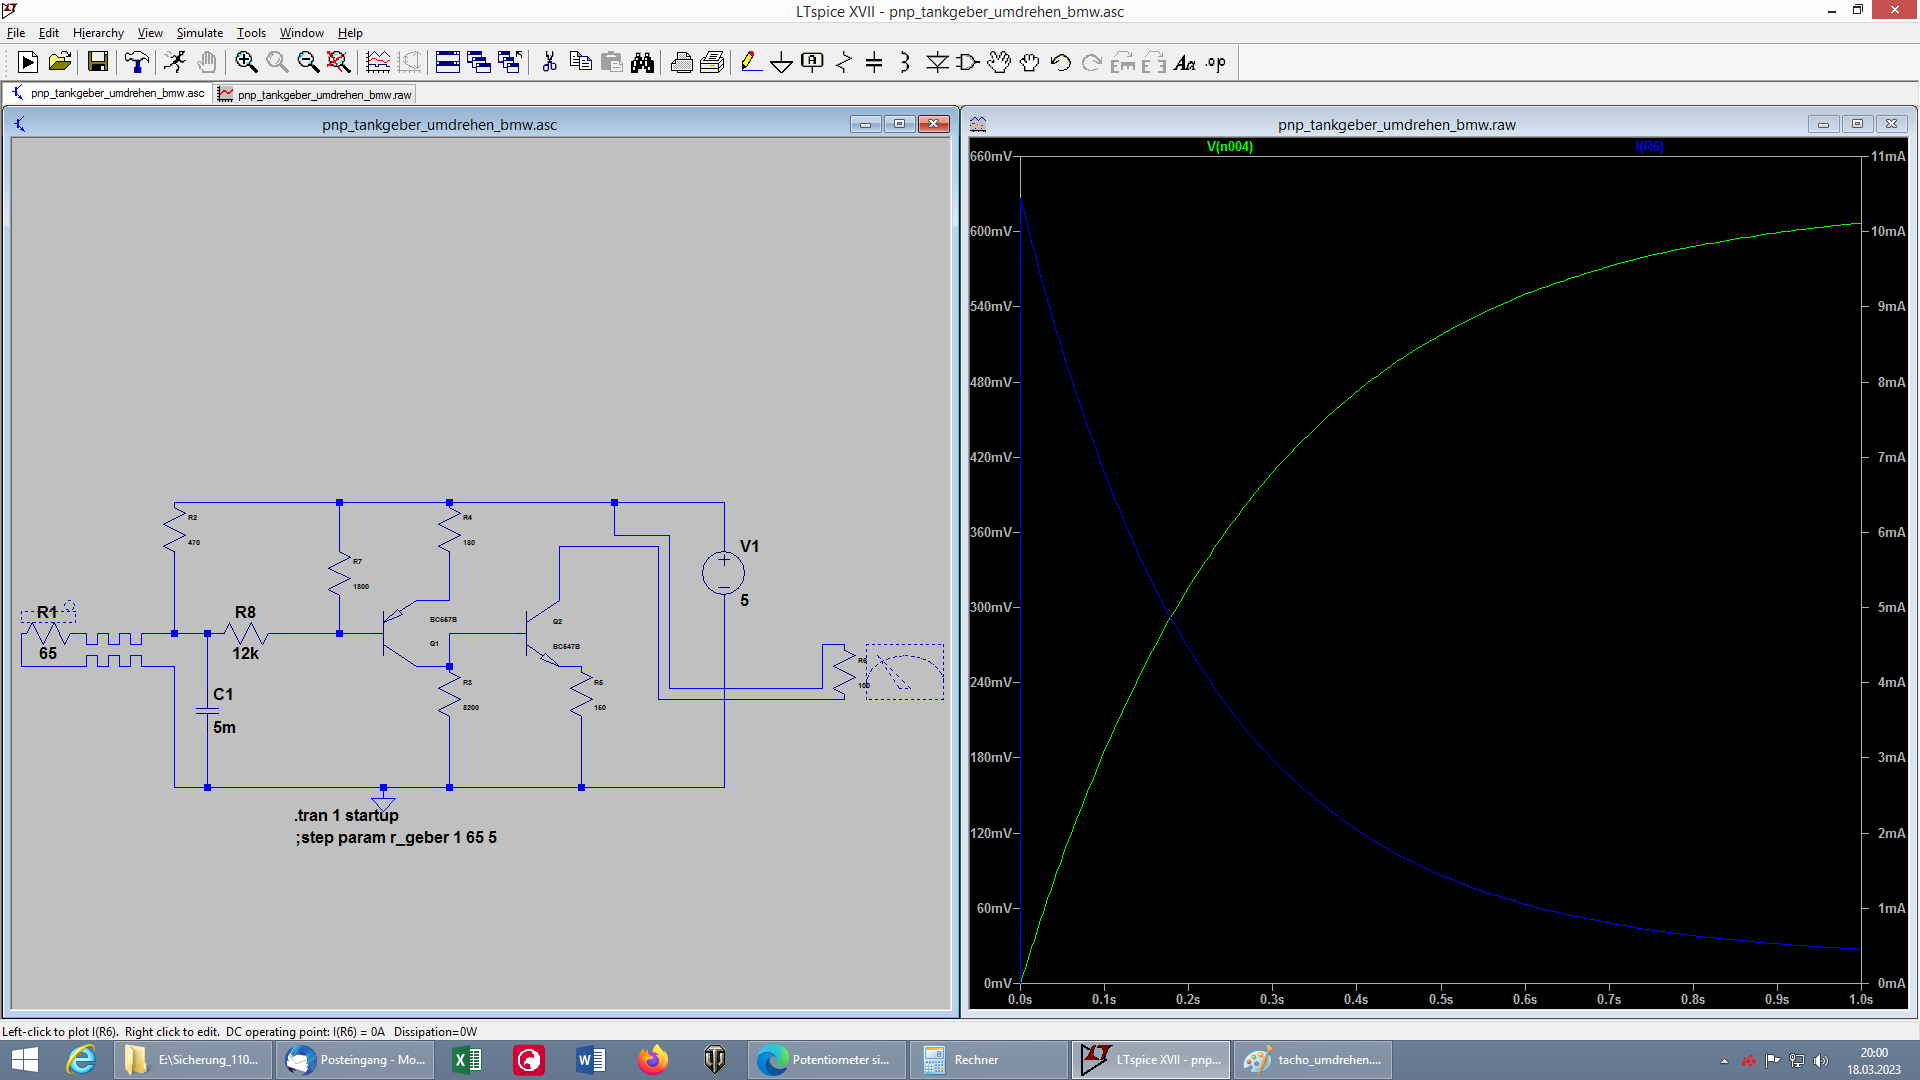
Task: Click the I(R6) trace label
Action: click(x=1649, y=146)
